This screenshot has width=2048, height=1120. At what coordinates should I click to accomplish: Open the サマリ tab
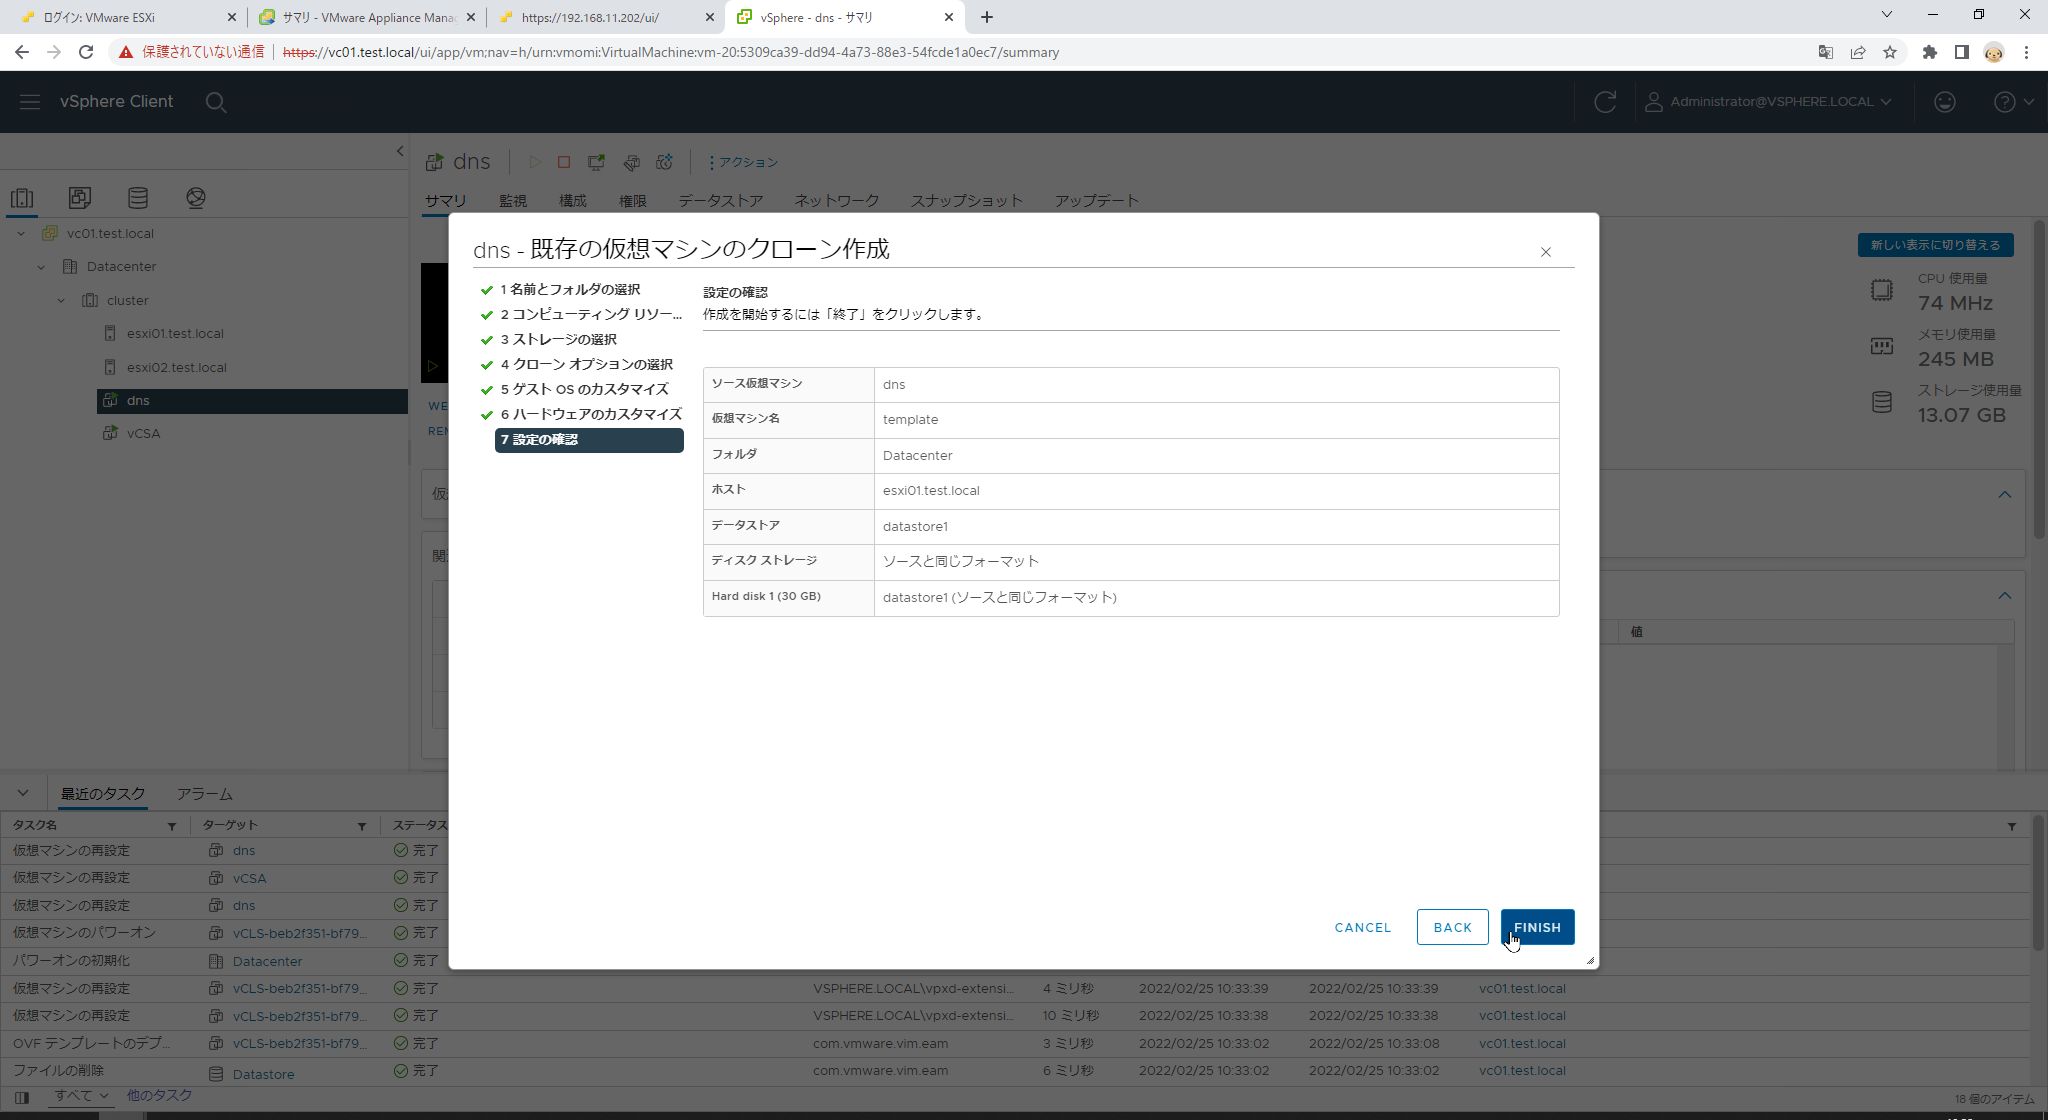coord(445,200)
